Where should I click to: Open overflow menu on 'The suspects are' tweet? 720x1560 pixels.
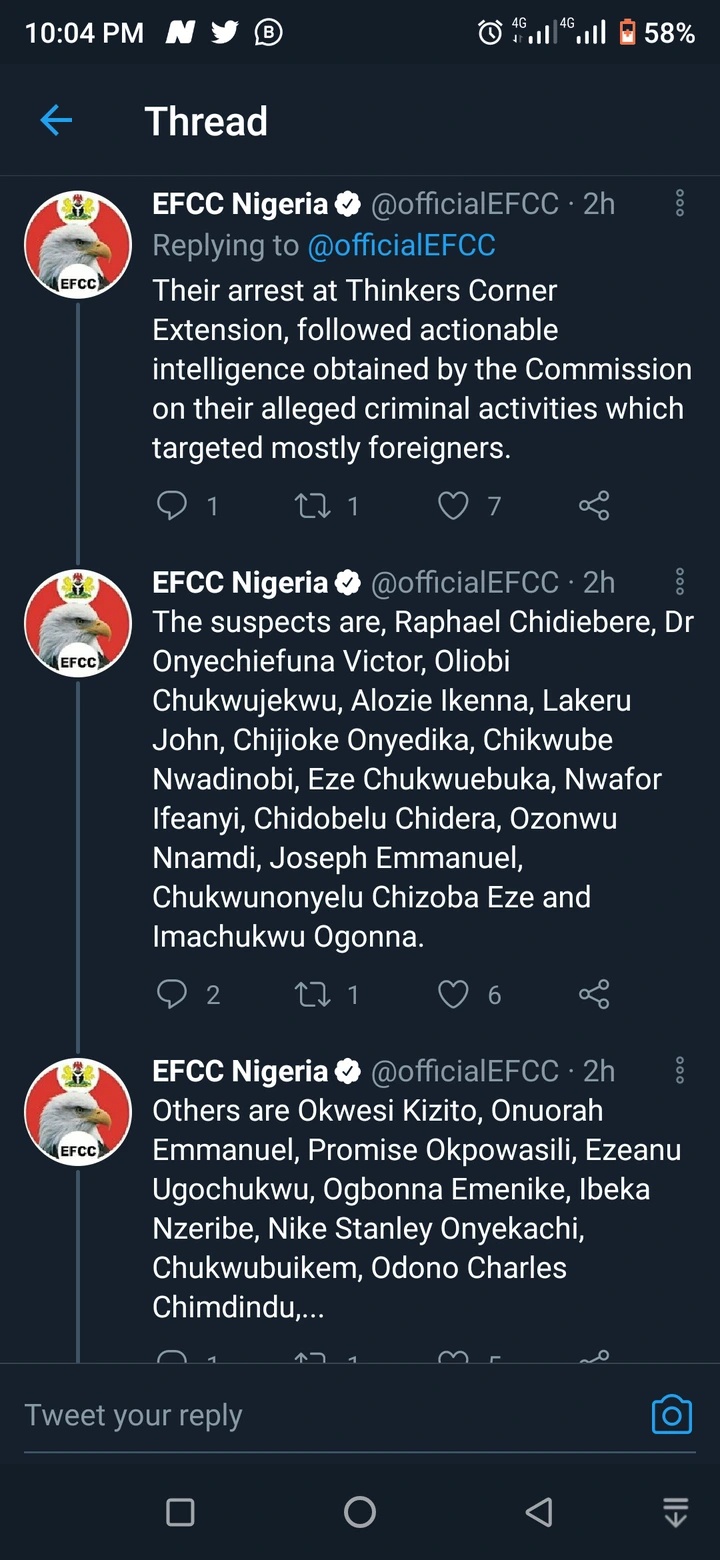pos(680,582)
